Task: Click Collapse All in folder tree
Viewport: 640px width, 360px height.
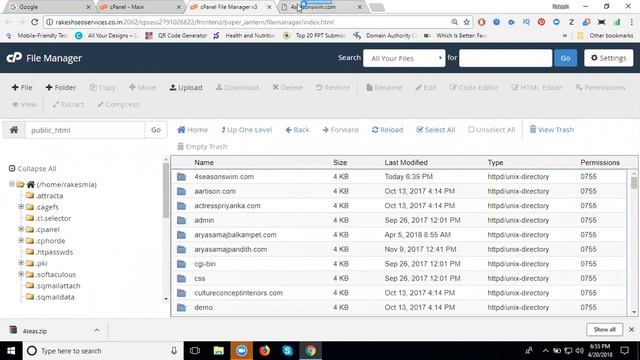Action: click(x=33, y=169)
